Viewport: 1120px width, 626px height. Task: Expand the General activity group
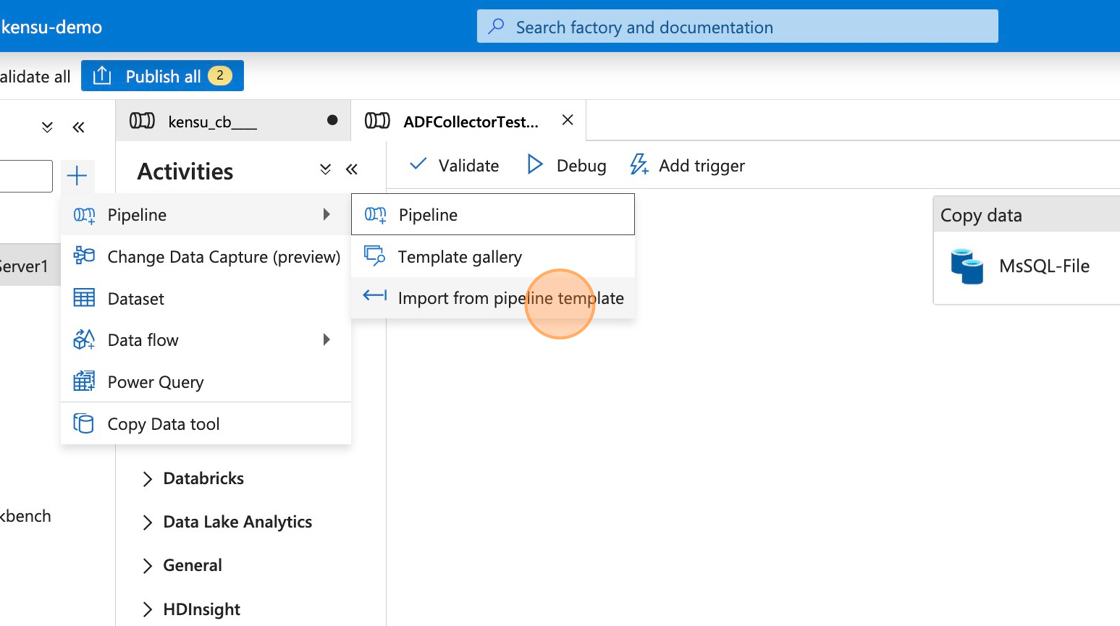click(x=147, y=566)
